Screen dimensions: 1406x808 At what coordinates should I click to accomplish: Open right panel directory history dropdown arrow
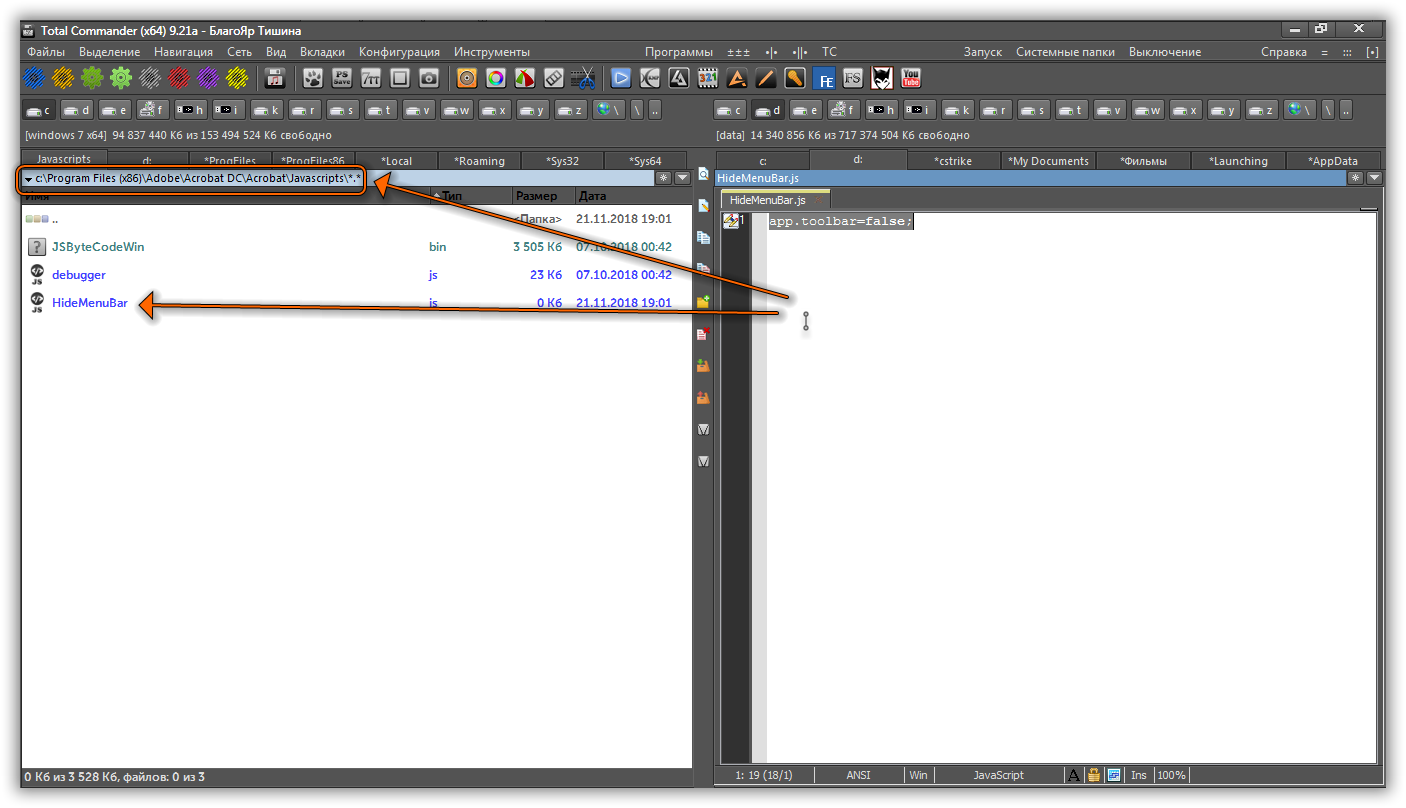[x=1374, y=178]
